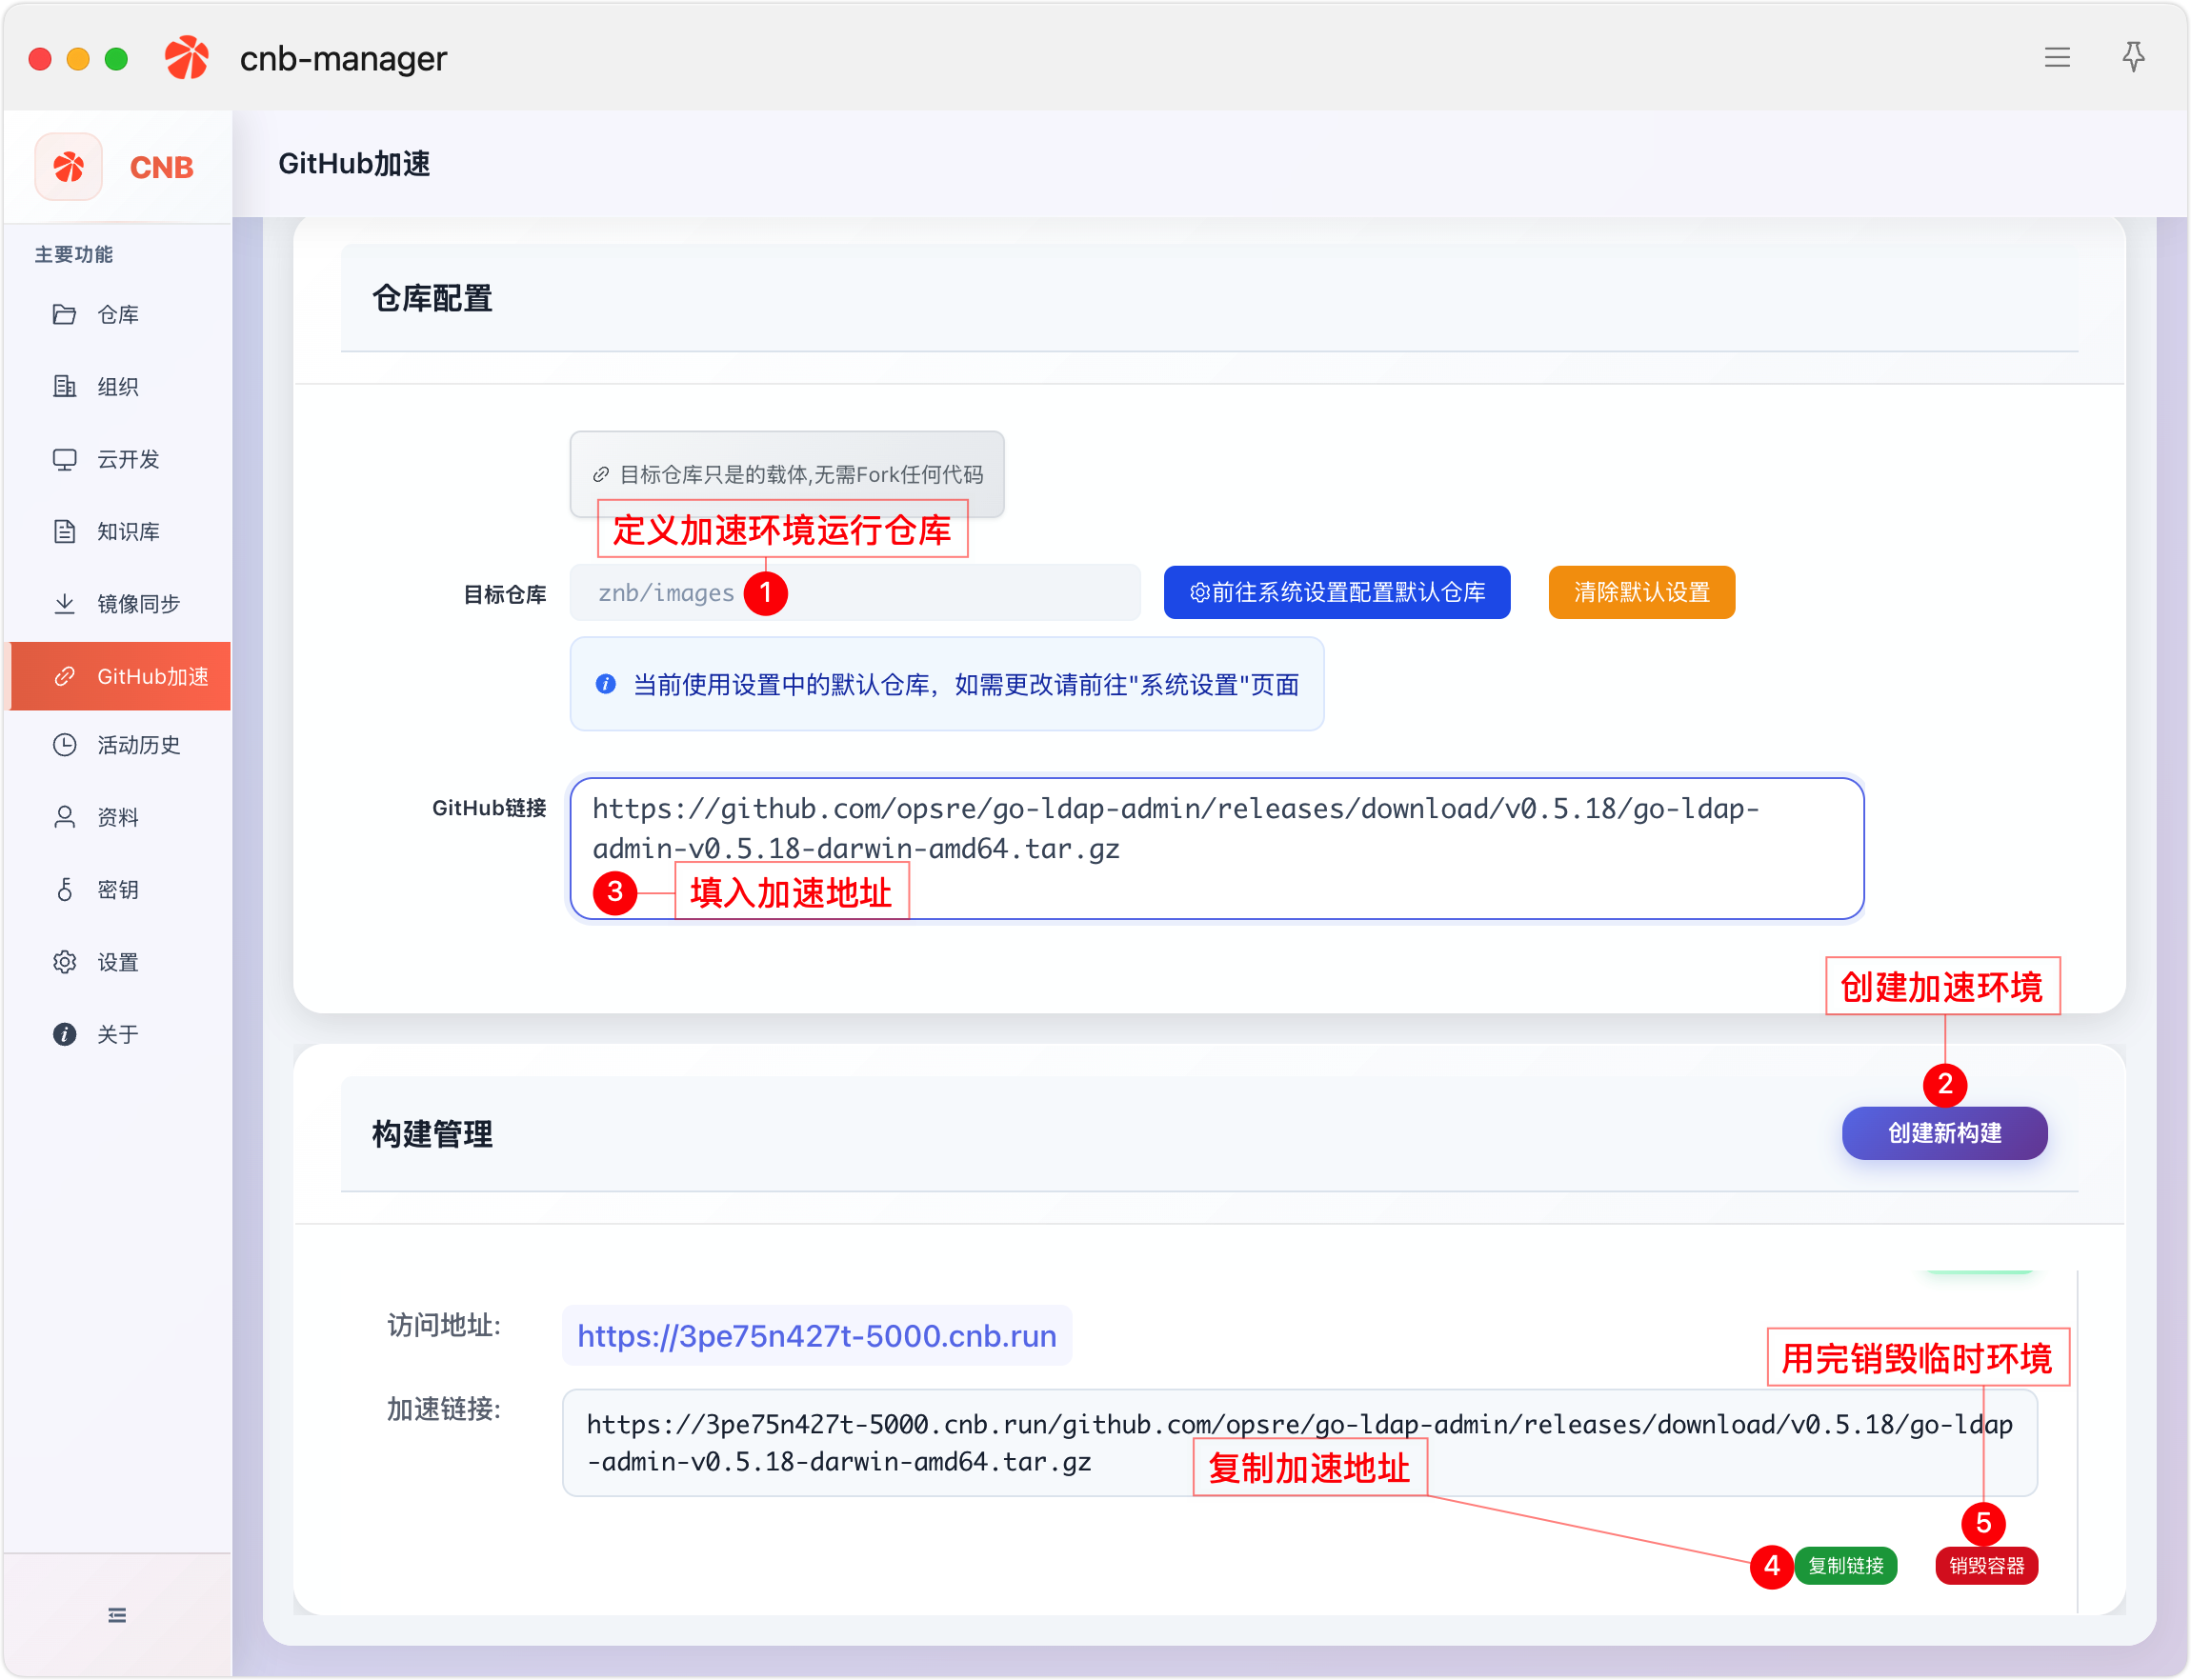Open the 组织 menu item

pyautogui.click(x=120, y=387)
